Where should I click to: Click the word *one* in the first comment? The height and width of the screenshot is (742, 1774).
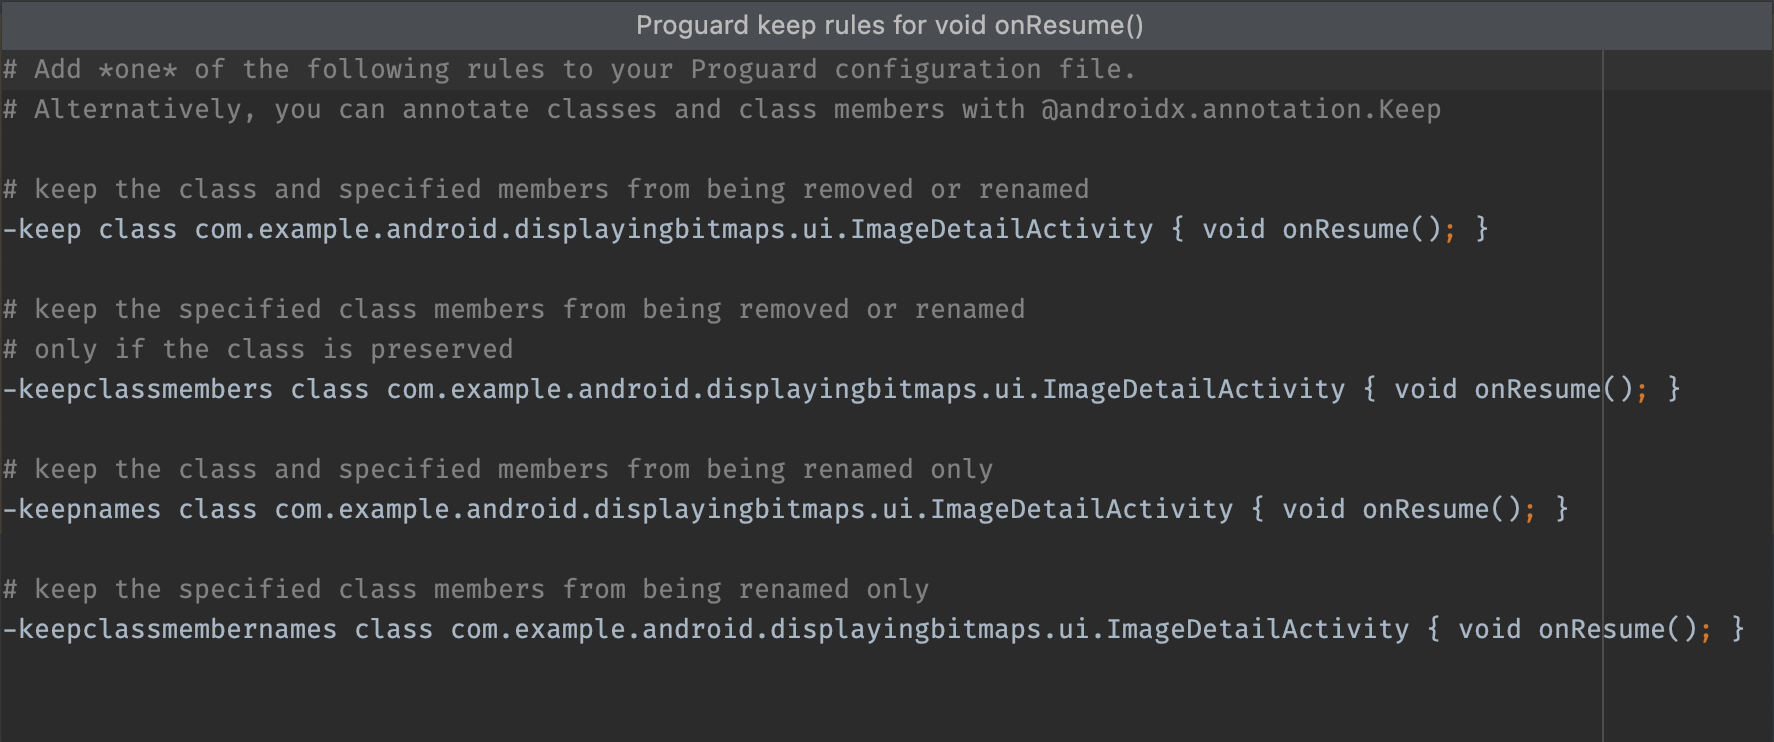click(x=138, y=69)
